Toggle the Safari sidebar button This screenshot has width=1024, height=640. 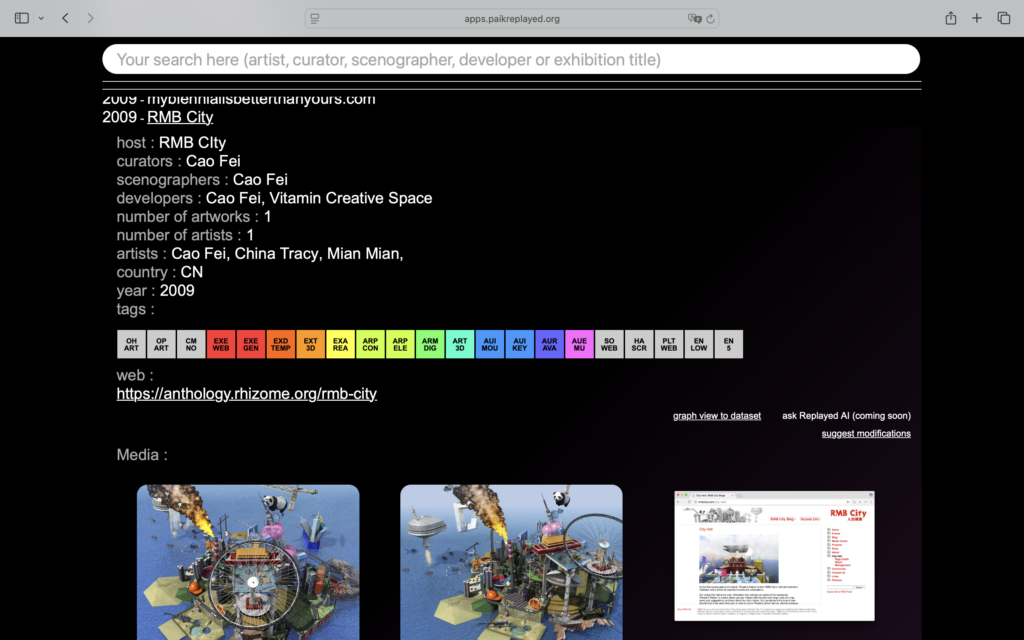coord(22,18)
